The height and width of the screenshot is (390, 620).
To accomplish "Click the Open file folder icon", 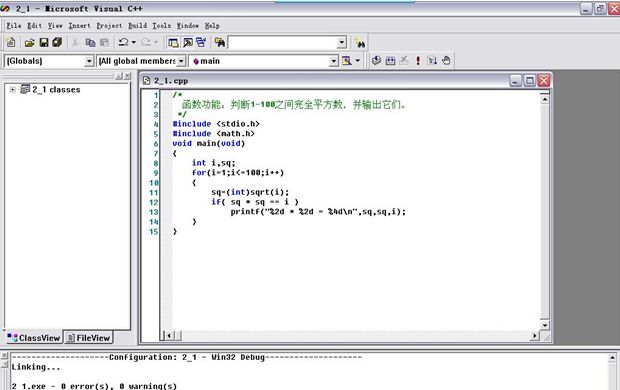I will coord(29,42).
